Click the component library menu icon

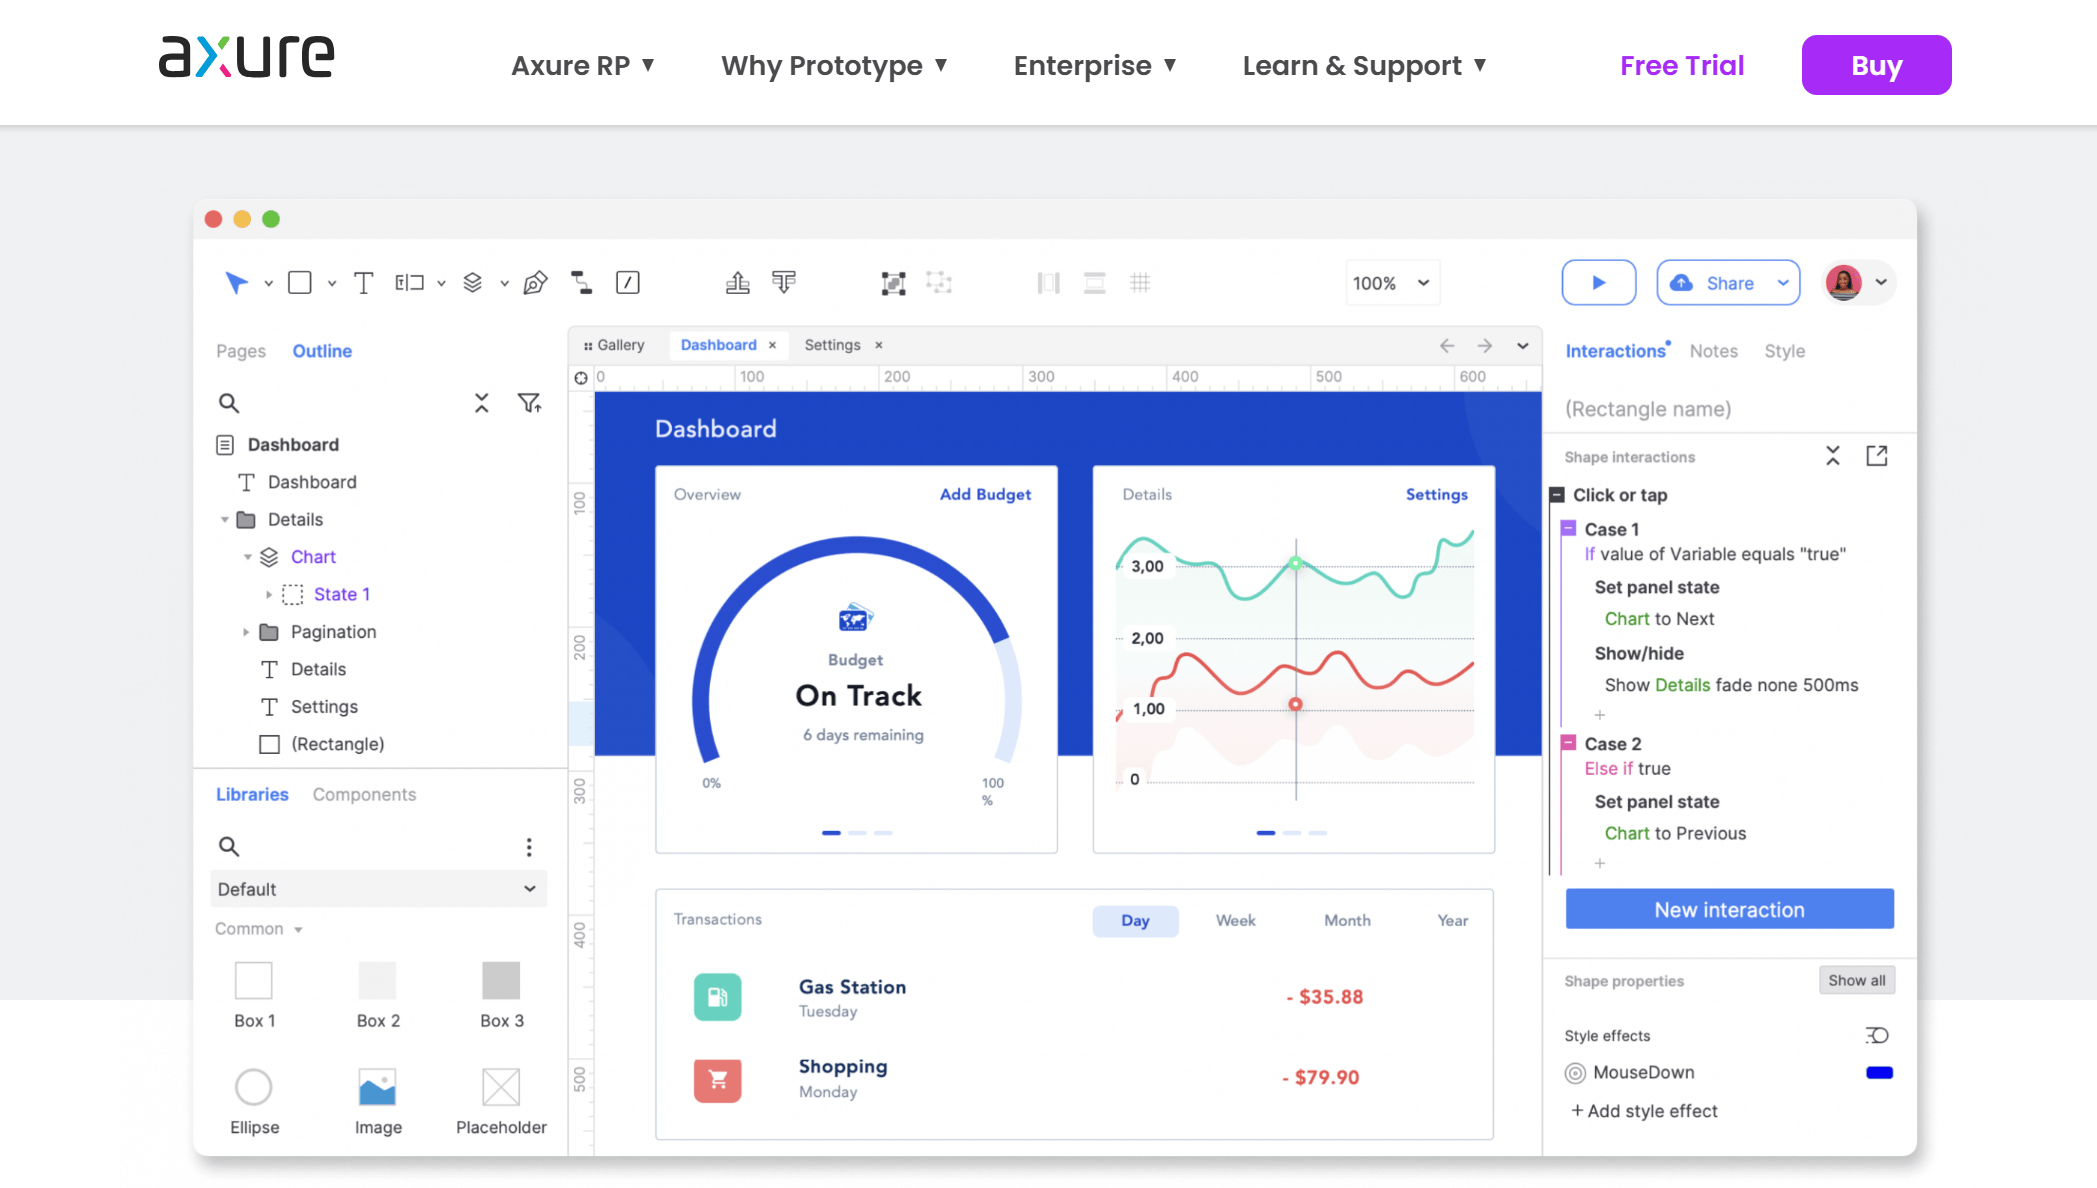(529, 847)
